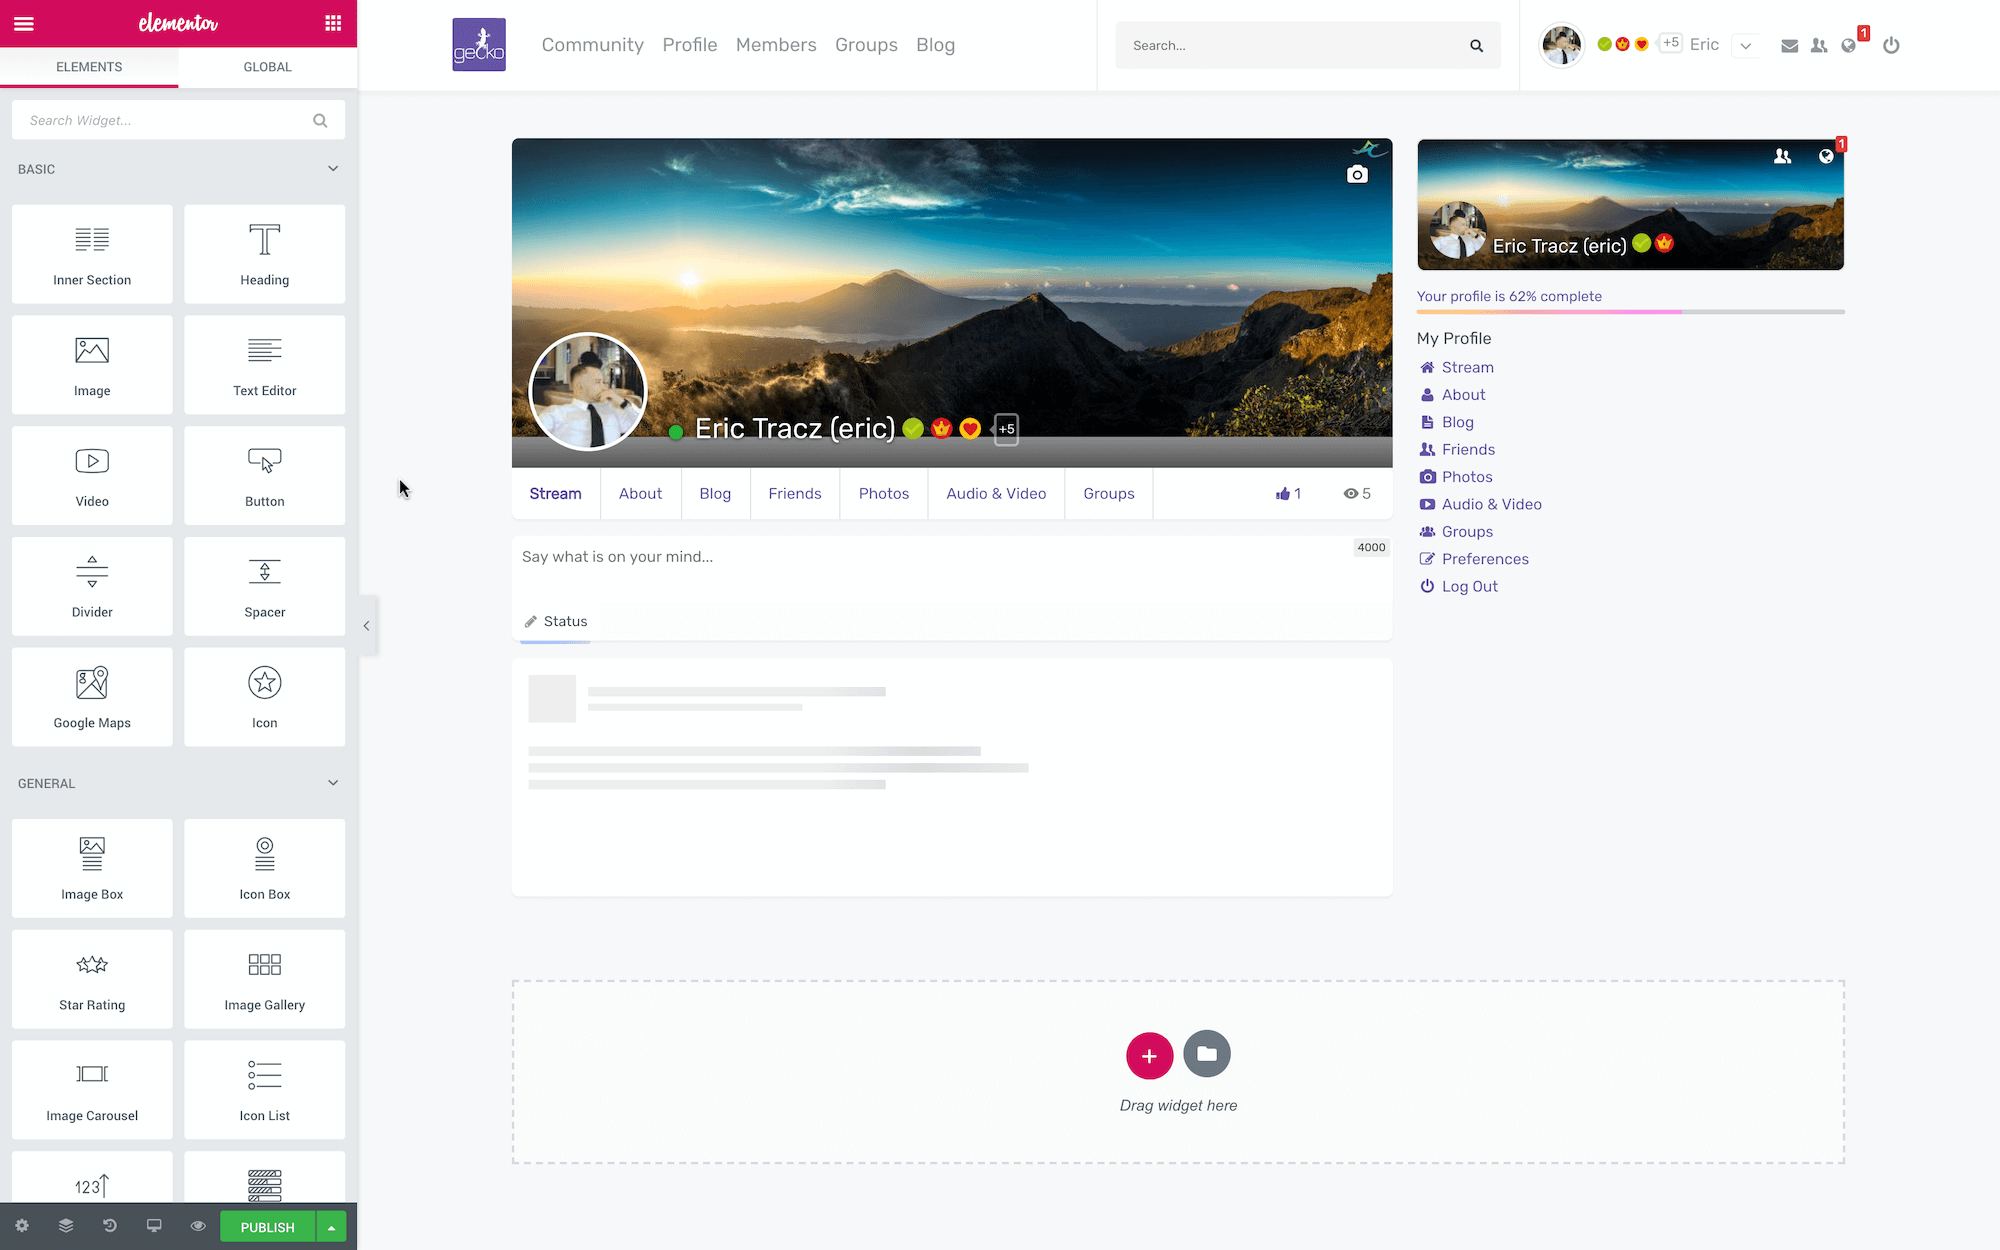2000x1250 pixels.
Task: Toggle the history/undo panel icon
Action: click(109, 1226)
